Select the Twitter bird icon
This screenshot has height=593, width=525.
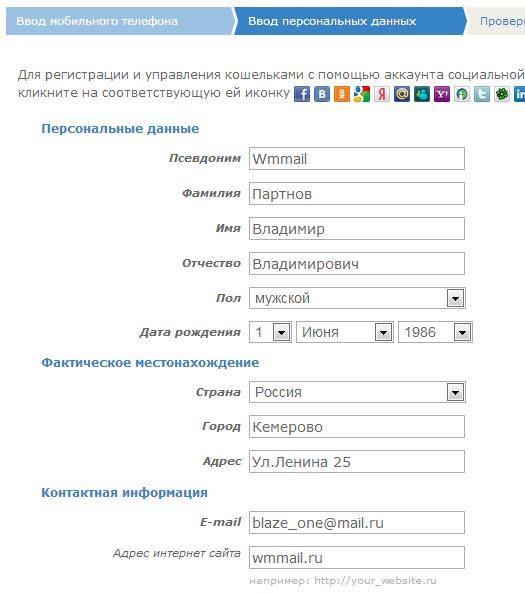click(482, 94)
